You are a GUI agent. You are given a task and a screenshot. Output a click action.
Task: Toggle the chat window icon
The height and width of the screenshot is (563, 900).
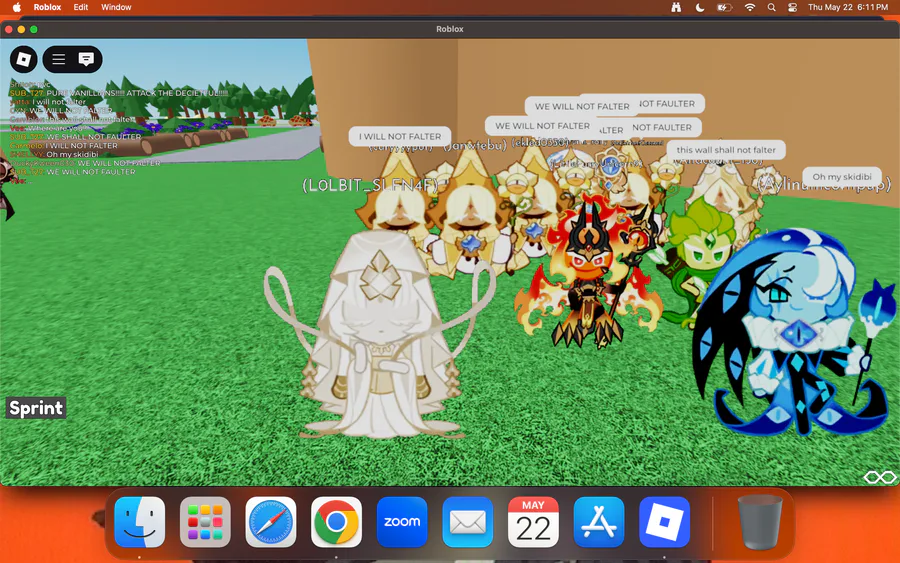(86, 59)
